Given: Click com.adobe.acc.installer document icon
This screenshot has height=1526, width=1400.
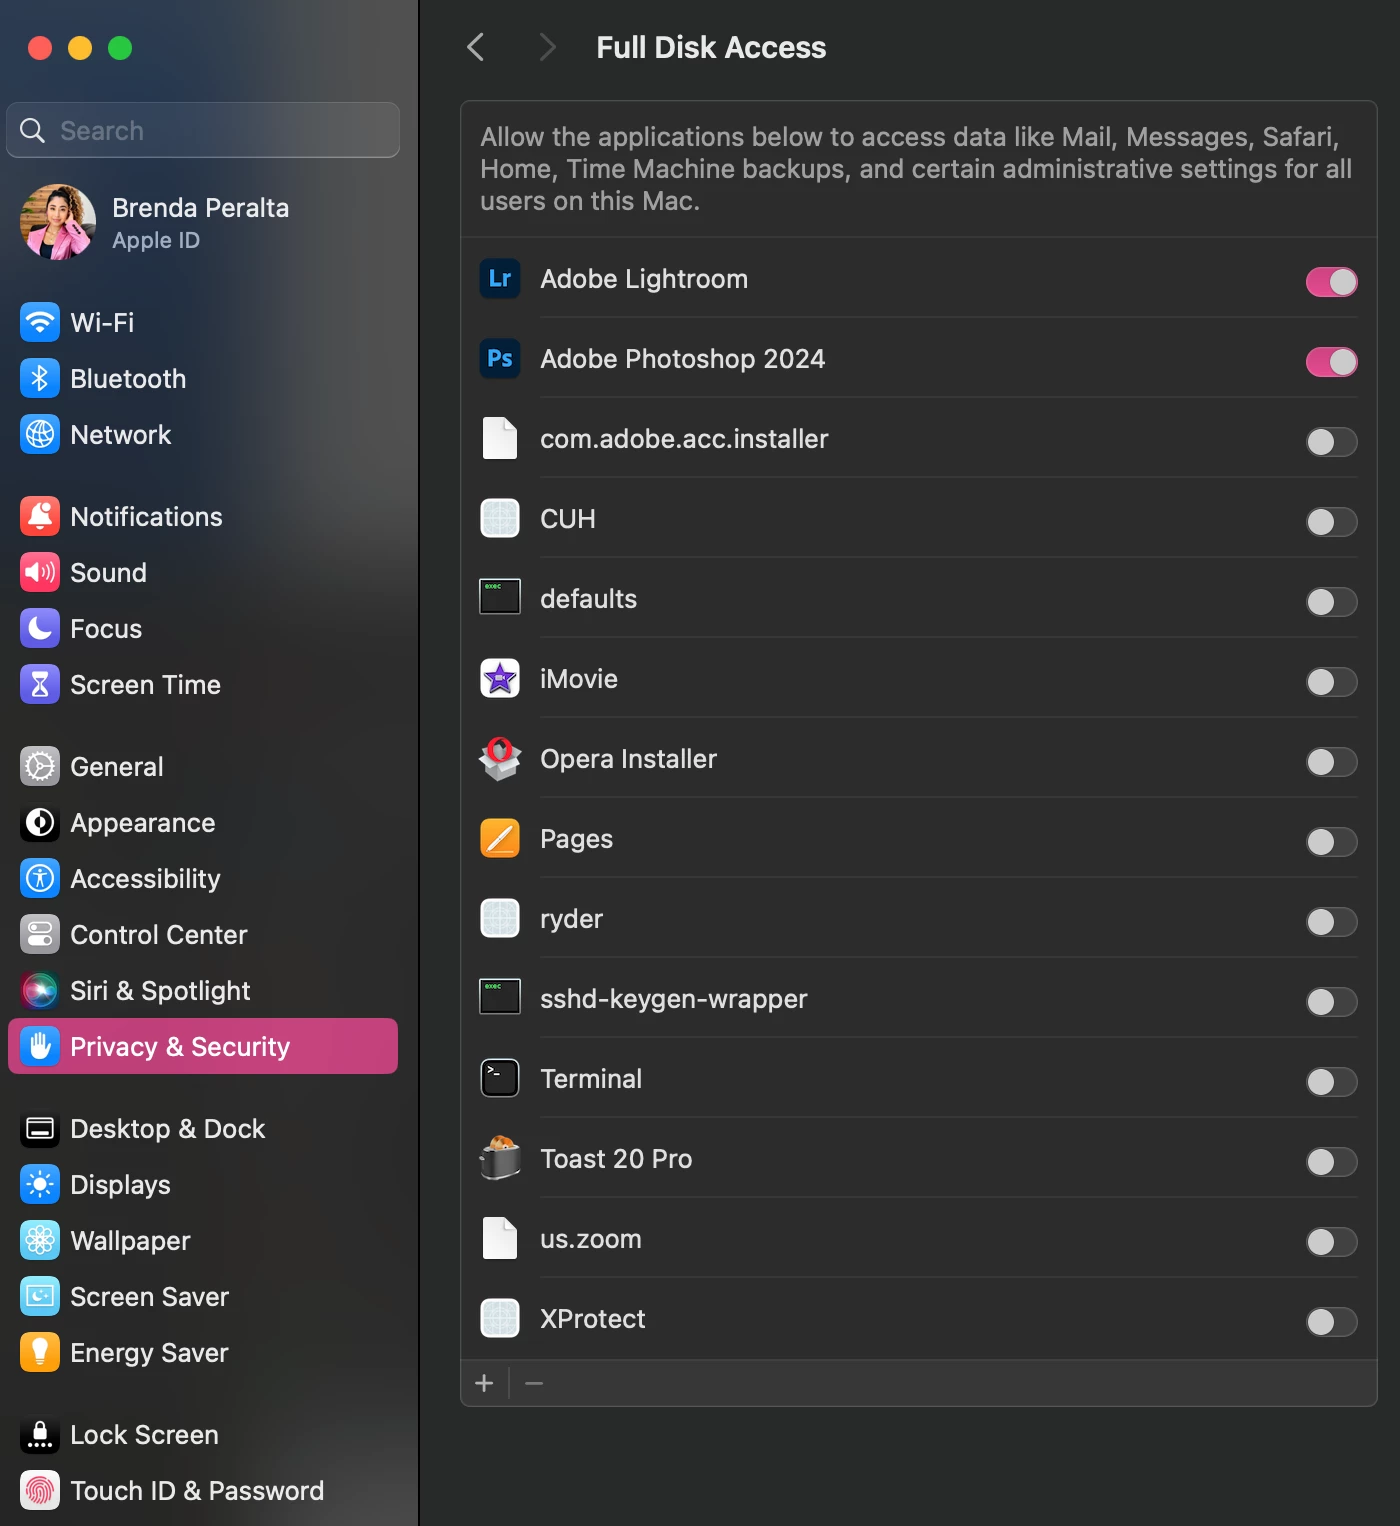Looking at the screenshot, I should click(x=500, y=438).
